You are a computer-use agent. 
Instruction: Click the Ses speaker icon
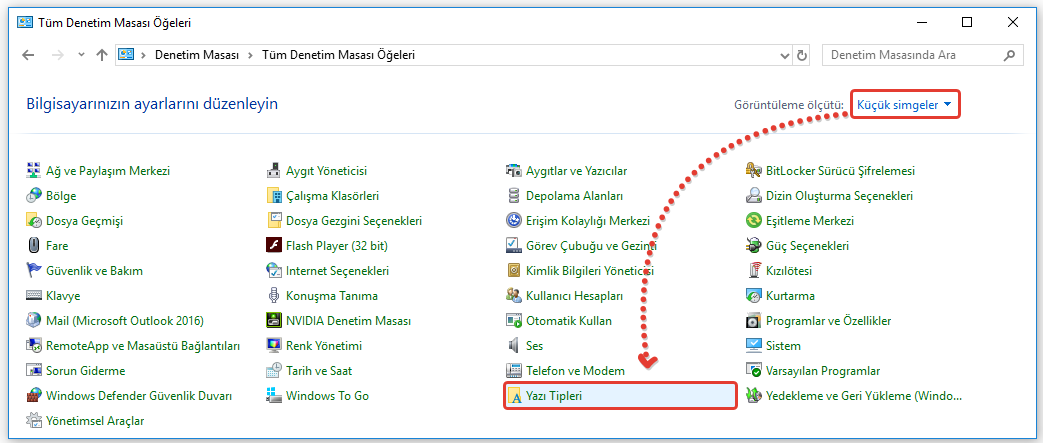pyautogui.click(x=514, y=346)
